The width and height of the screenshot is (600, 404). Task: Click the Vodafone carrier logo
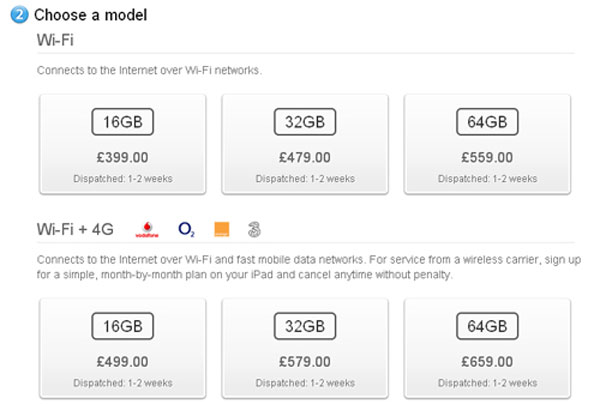[146, 230]
